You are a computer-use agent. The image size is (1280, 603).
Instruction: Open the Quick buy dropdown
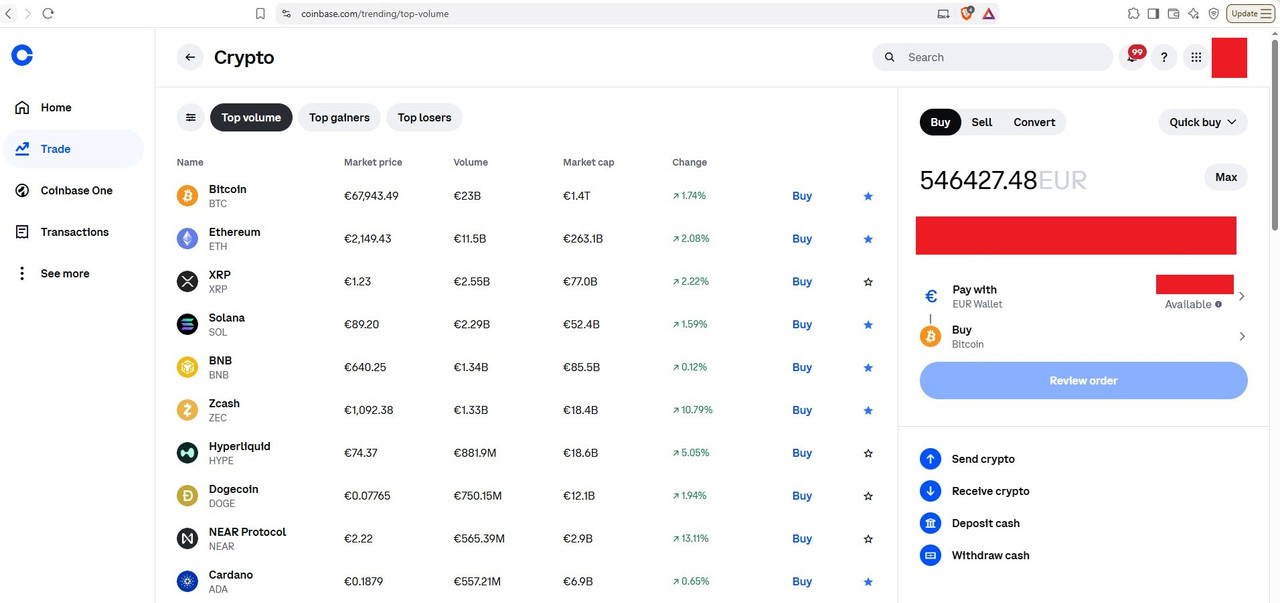[1203, 122]
